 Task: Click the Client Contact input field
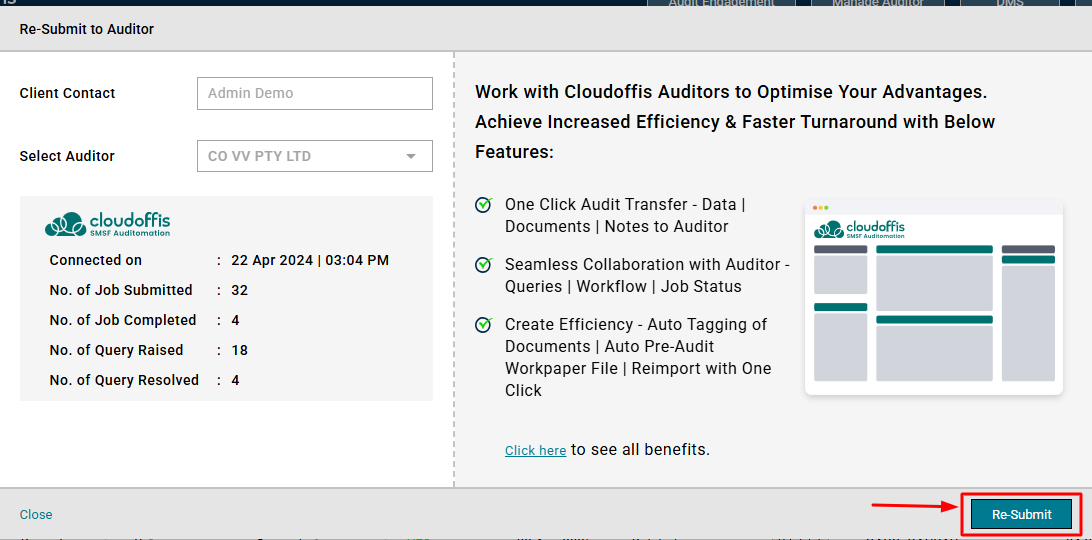click(x=314, y=94)
